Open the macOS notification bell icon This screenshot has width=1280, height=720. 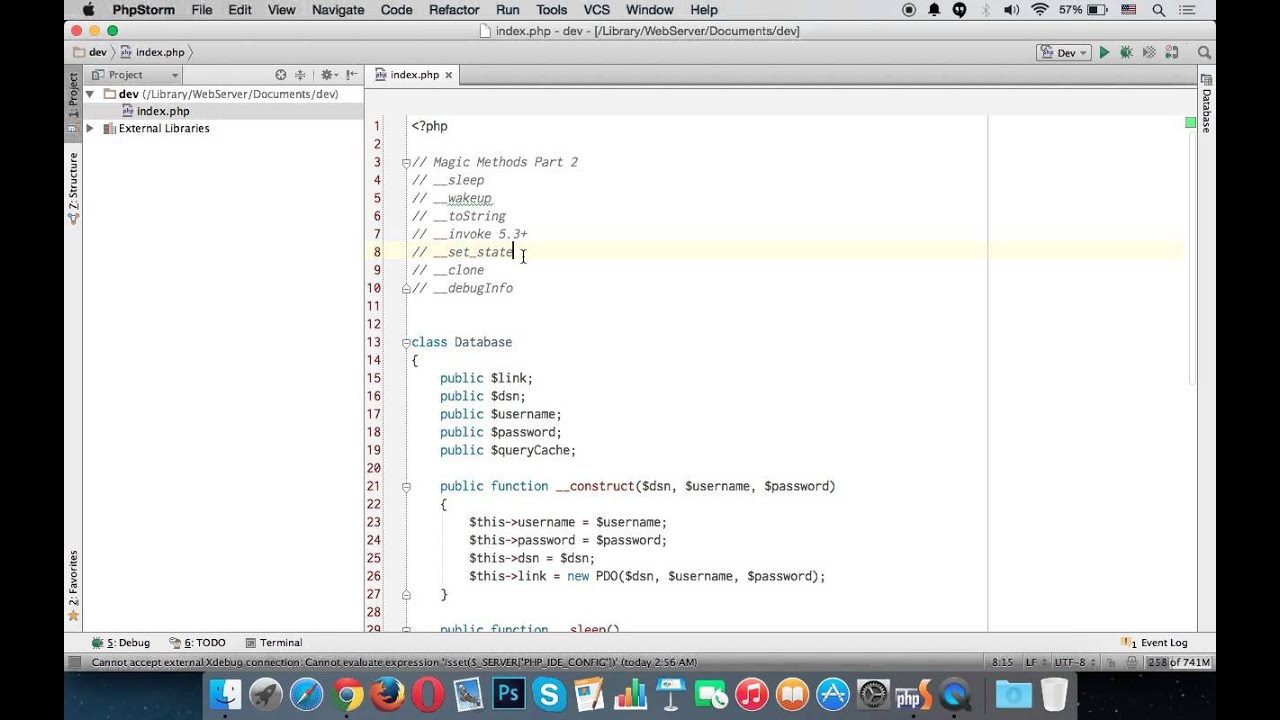click(x=934, y=10)
